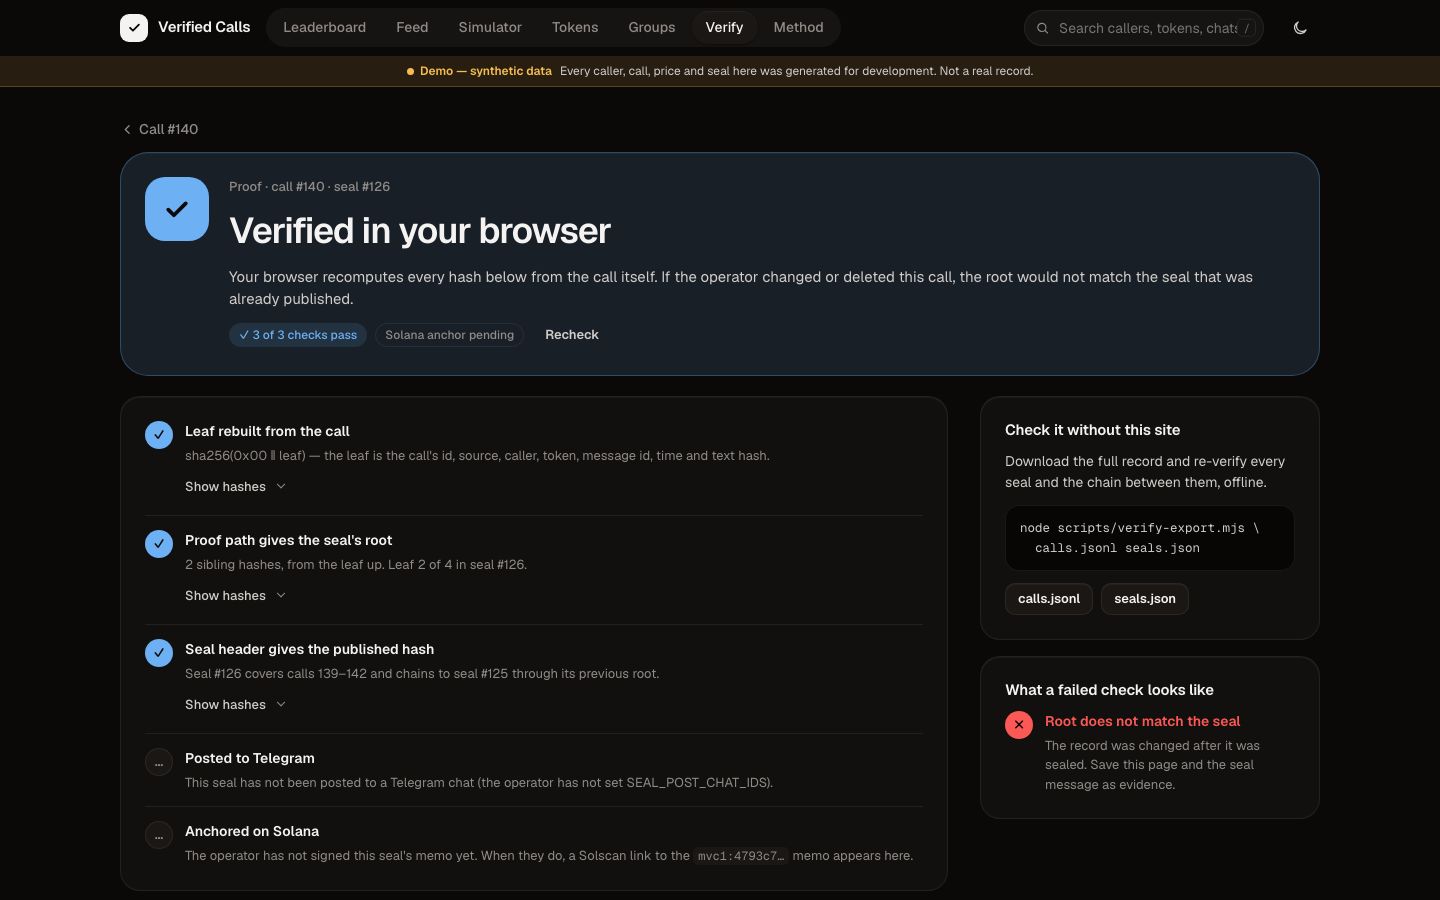Toggle the dark mode moon icon
The height and width of the screenshot is (900, 1440).
1300,28
